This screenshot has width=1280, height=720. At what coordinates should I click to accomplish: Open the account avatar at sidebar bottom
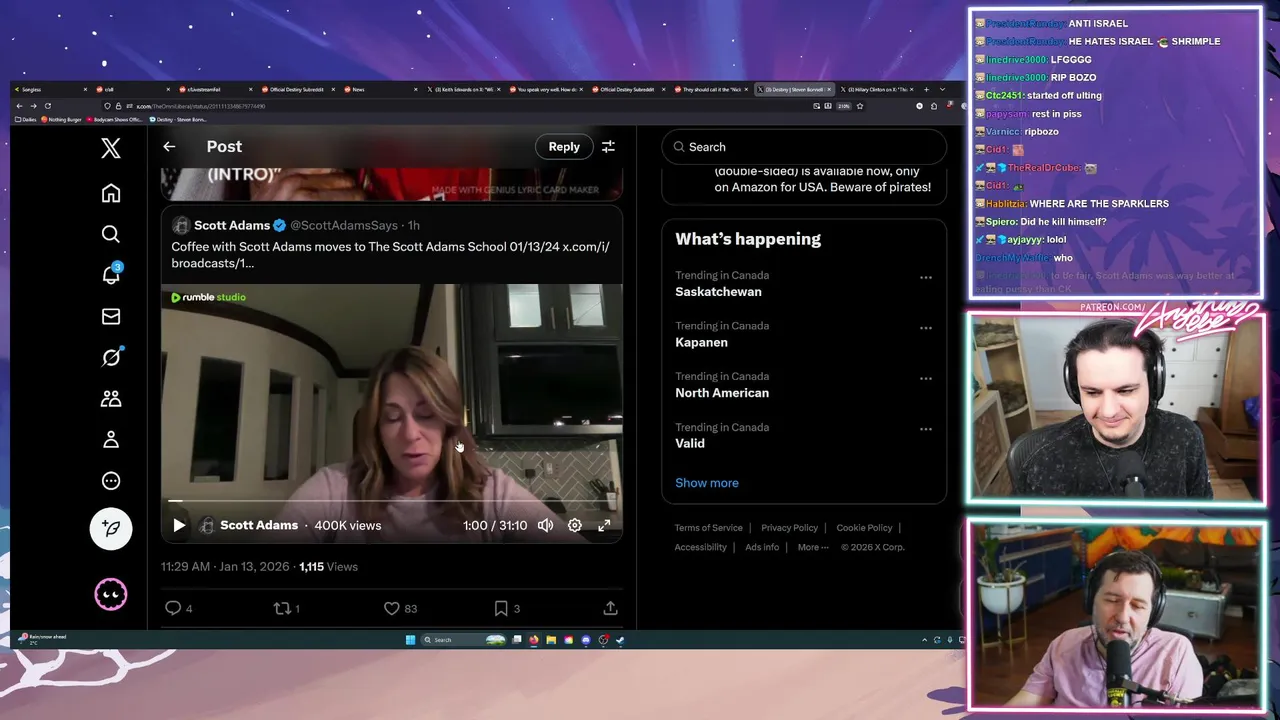point(111,595)
